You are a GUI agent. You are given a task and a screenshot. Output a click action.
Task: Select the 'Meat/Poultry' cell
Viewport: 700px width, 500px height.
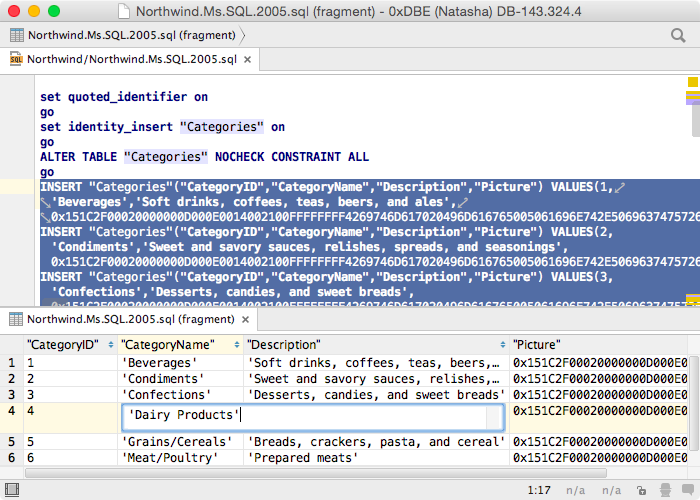tap(180, 458)
